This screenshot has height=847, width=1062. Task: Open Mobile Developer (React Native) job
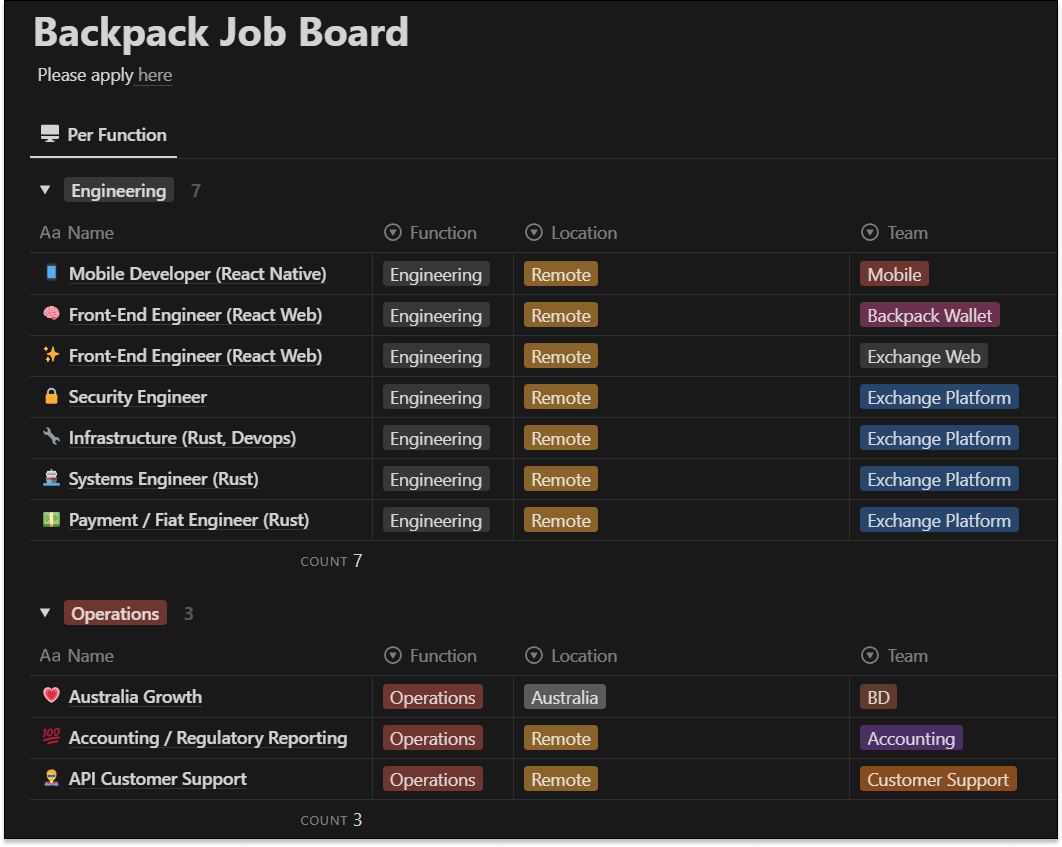point(198,274)
